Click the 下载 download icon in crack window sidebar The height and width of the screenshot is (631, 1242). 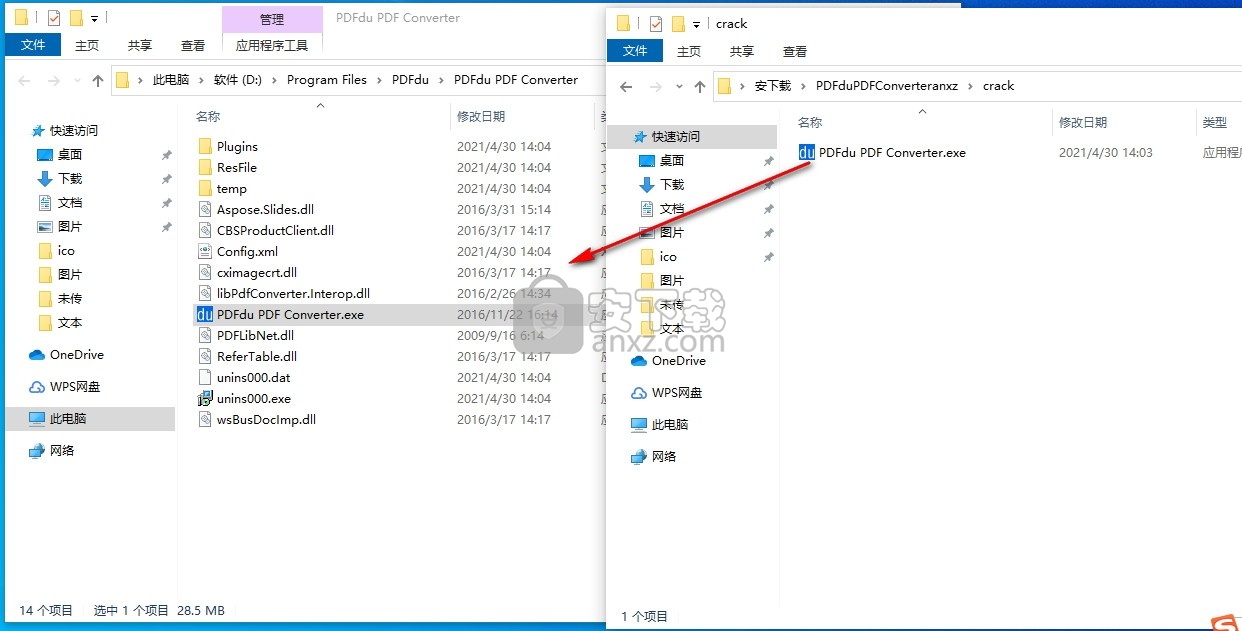click(x=647, y=185)
